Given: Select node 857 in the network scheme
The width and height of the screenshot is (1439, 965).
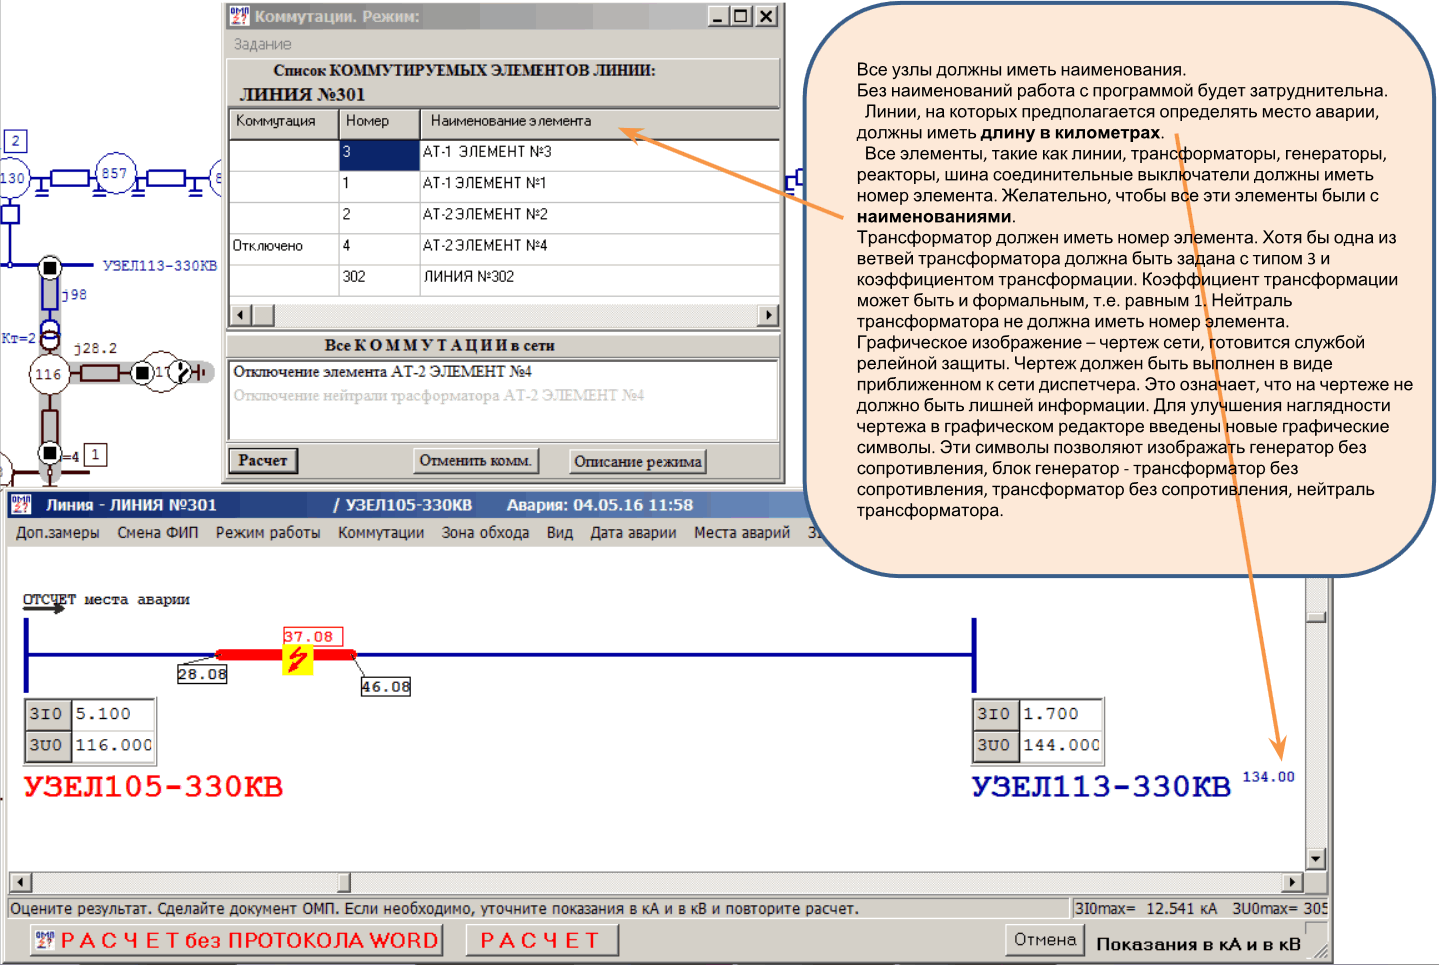Looking at the screenshot, I should point(114,173).
